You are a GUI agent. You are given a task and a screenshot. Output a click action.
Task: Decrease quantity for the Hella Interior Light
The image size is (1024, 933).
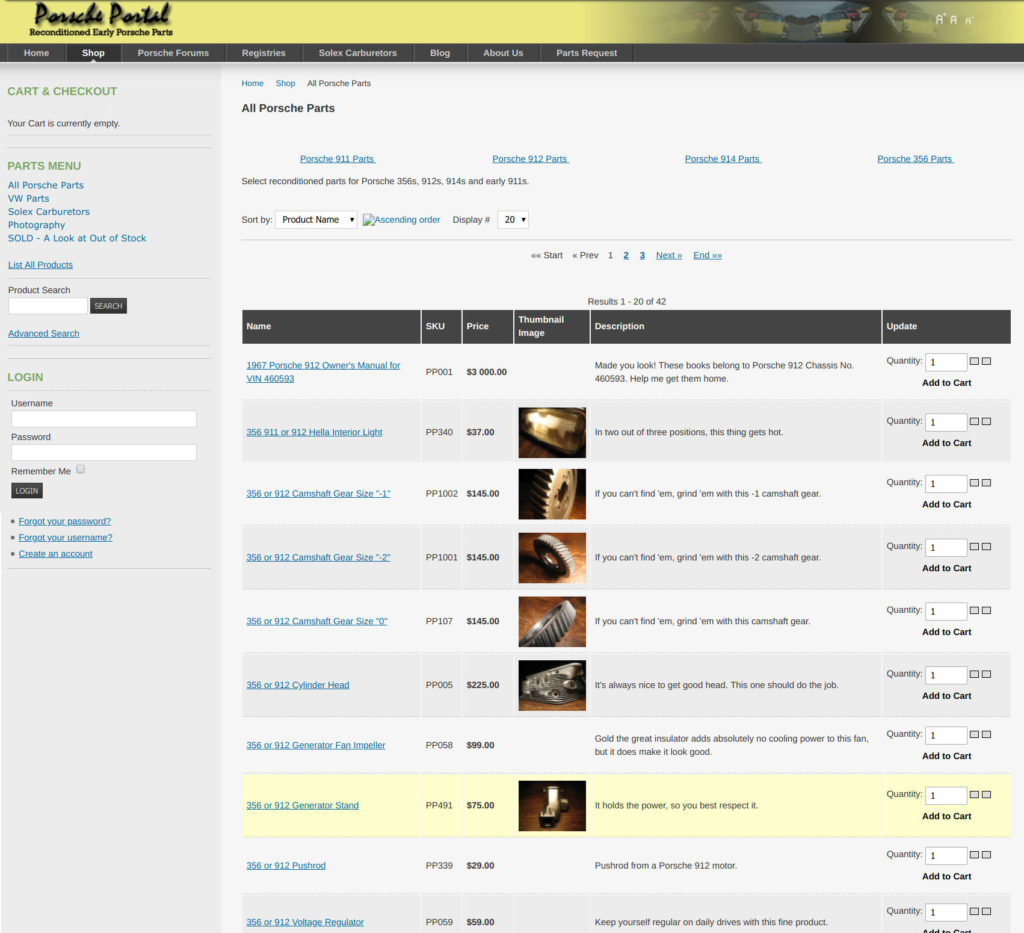pyautogui.click(x=986, y=421)
